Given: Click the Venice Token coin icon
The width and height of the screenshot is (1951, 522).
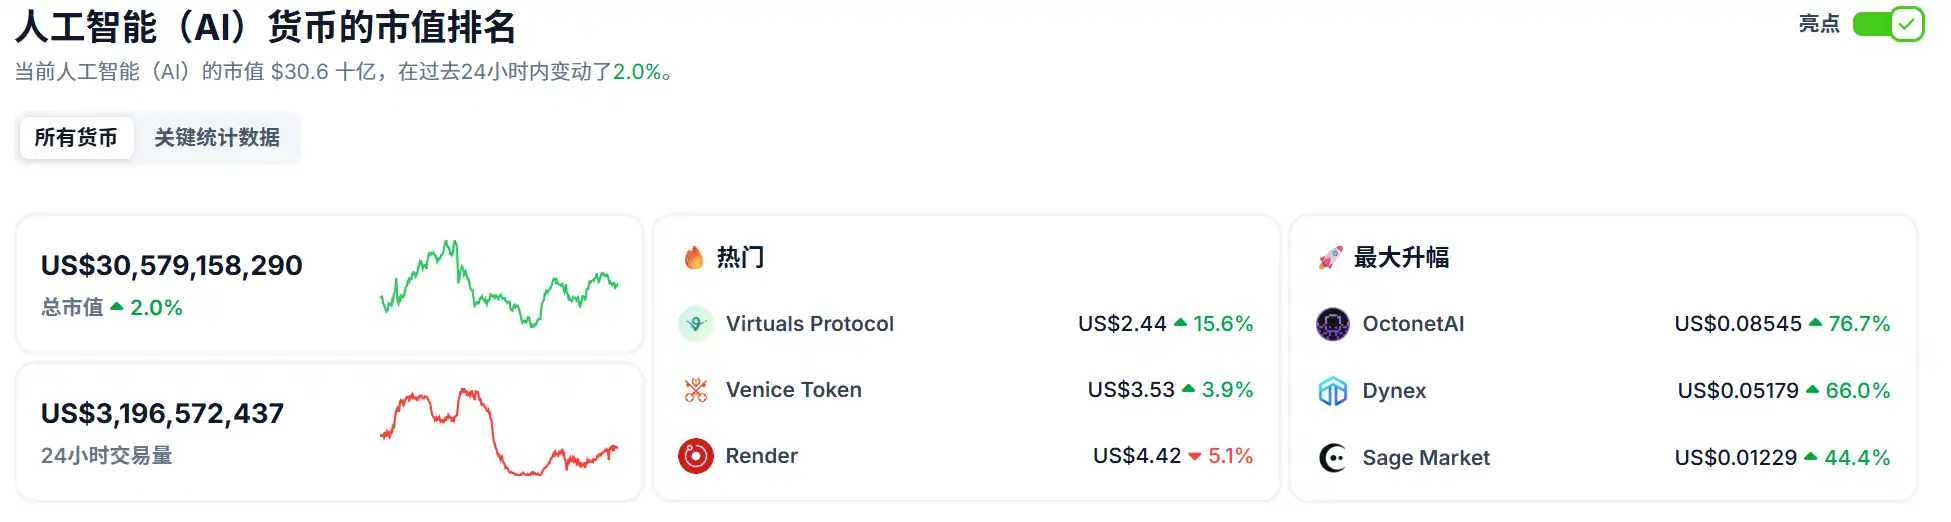Looking at the screenshot, I should (695, 390).
